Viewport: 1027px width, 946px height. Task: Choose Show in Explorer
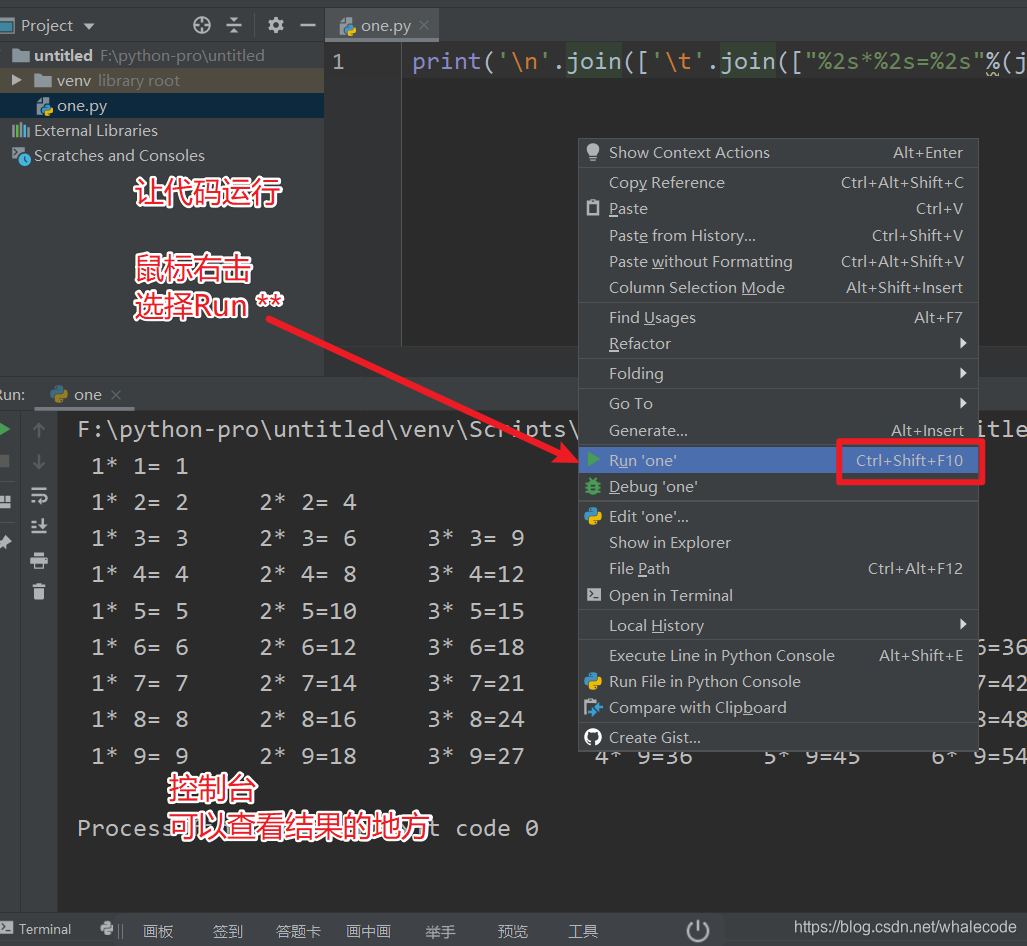click(x=778, y=543)
